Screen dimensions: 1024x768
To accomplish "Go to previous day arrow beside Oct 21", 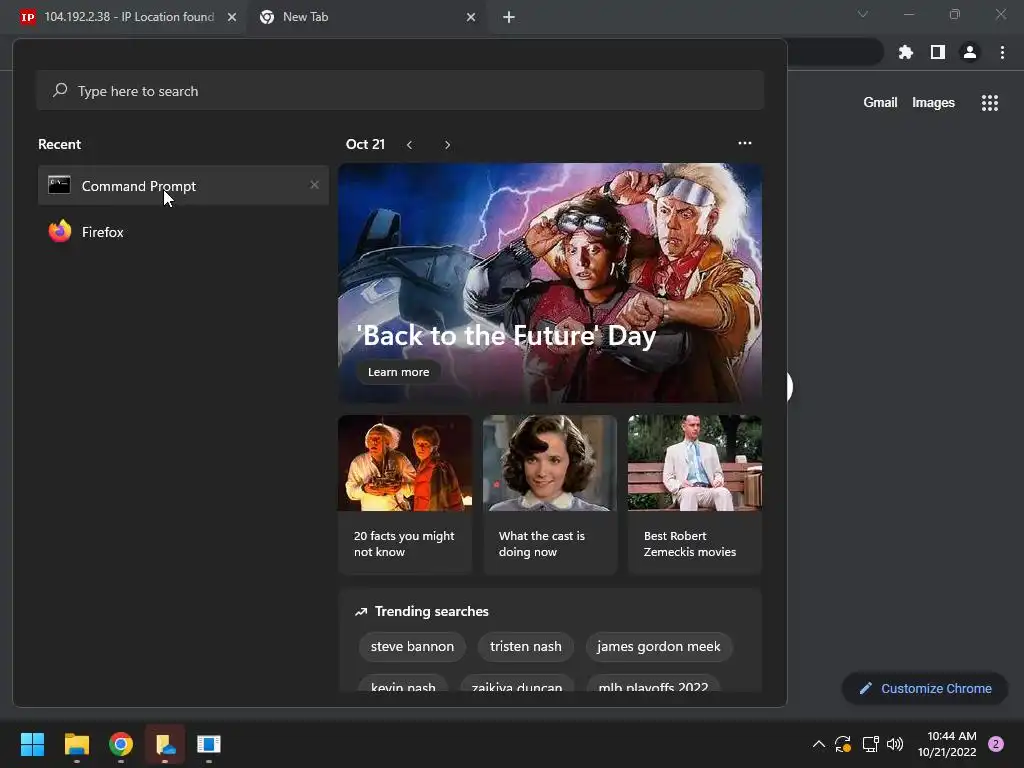I will (409, 144).
